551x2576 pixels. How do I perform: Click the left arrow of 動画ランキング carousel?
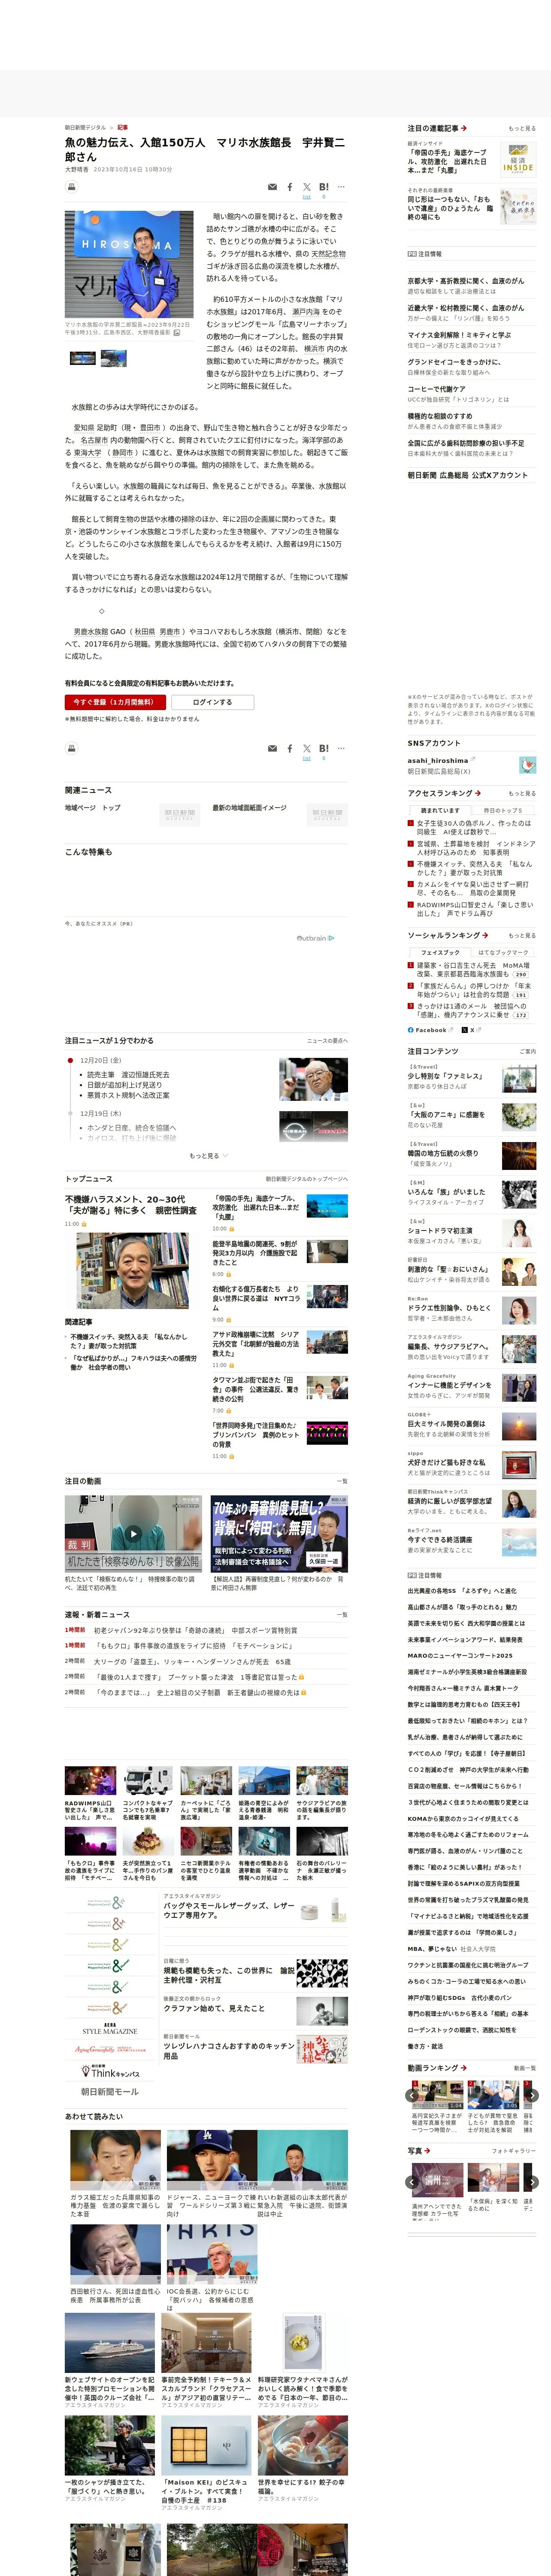413,2095
